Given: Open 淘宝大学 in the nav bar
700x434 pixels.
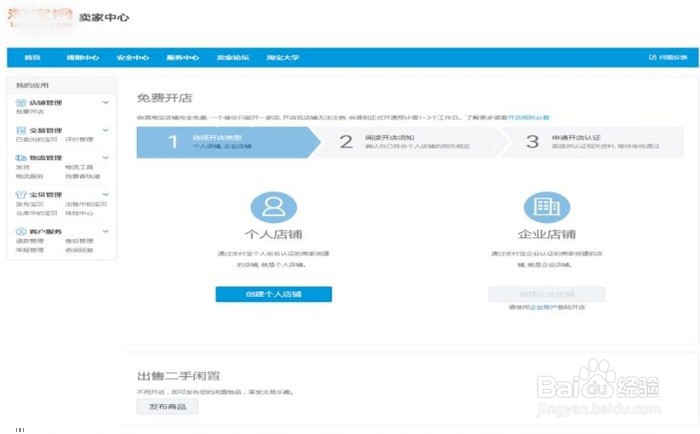Looking at the screenshot, I should pos(283,58).
